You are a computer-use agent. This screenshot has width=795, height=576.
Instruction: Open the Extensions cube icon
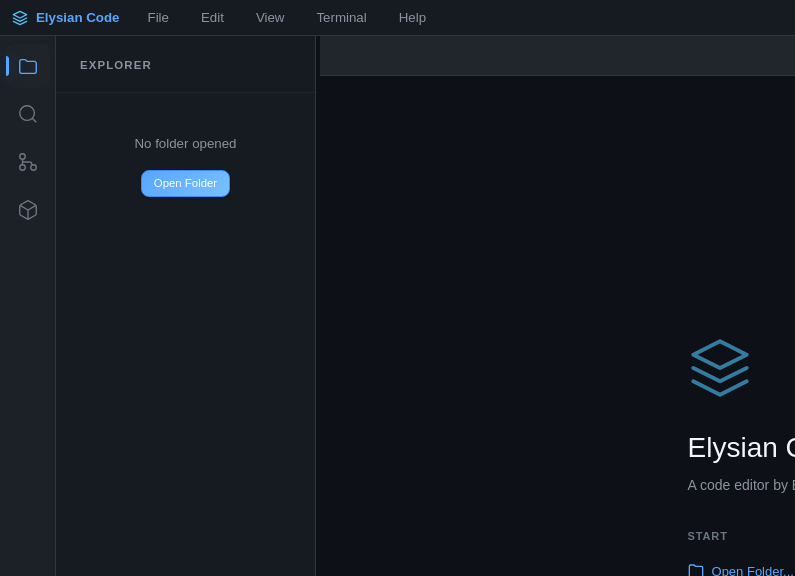click(x=28, y=210)
